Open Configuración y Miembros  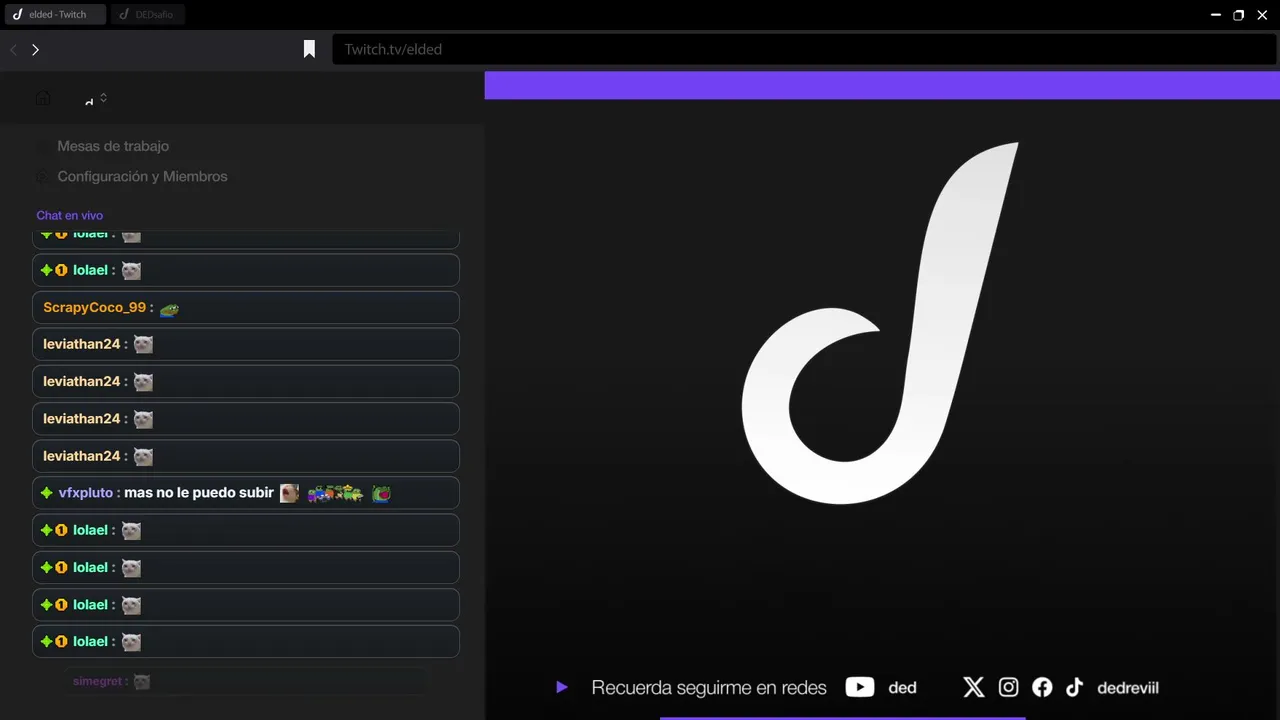click(x=142, y=176)
